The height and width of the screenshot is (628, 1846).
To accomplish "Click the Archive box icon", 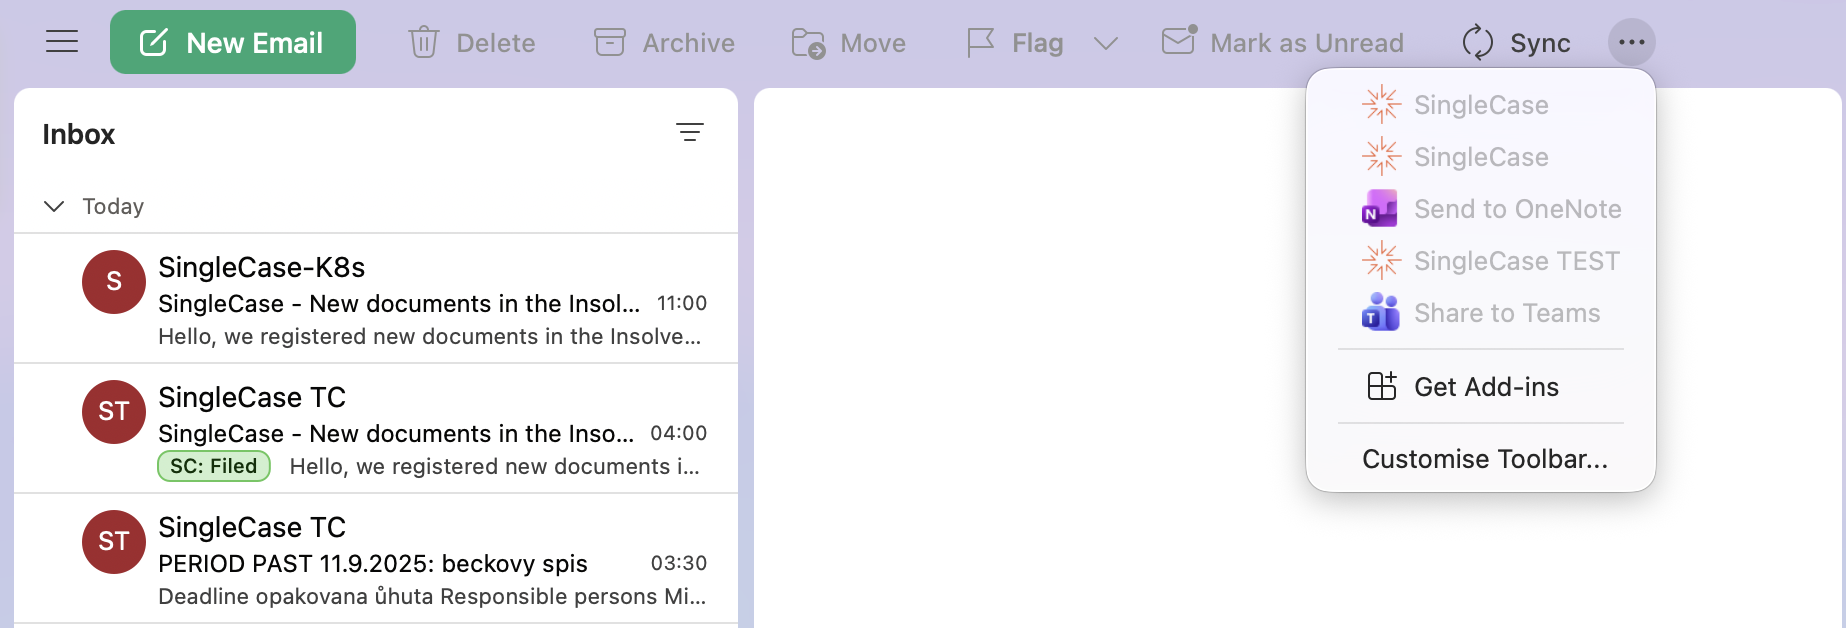I will pyautogui.click(x=610, y=42).
